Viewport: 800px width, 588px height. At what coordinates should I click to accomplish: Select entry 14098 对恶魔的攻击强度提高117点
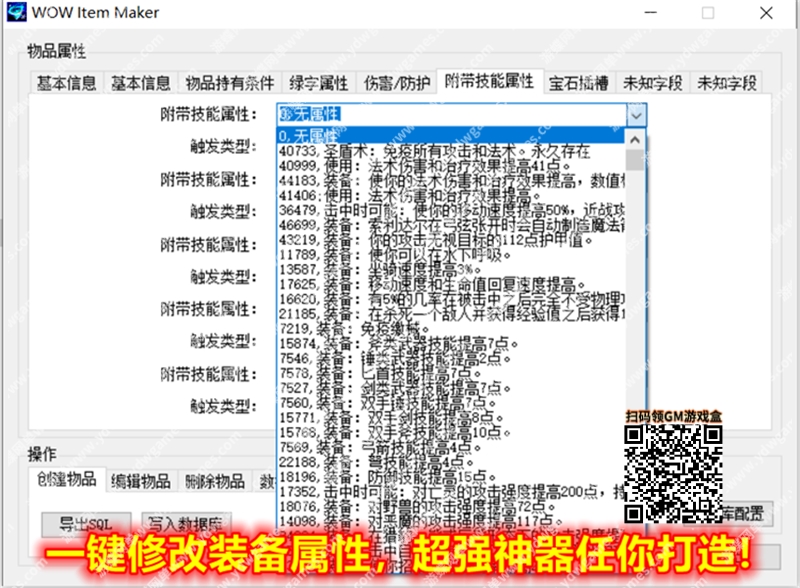coord(451,521)
